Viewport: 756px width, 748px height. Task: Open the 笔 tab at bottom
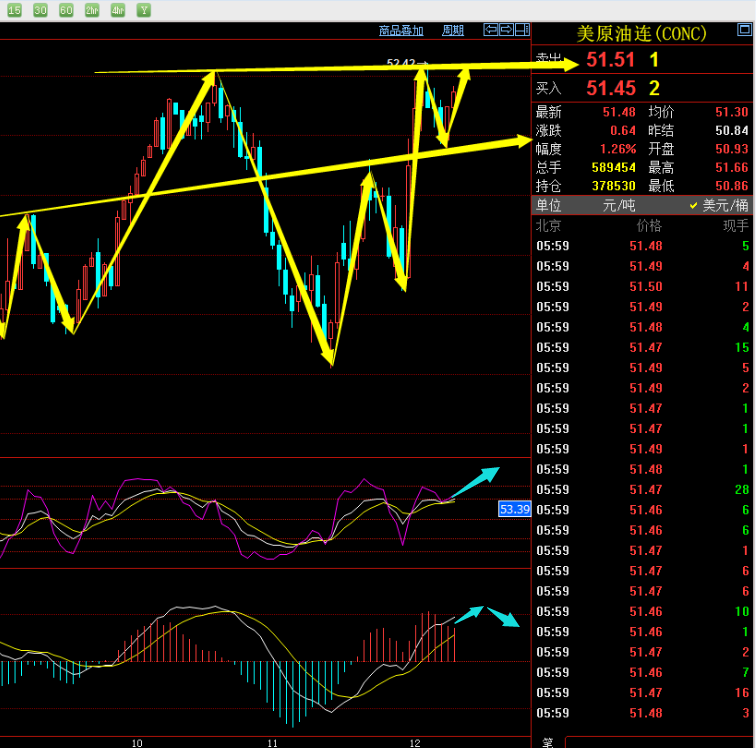(x=547, y=742)
